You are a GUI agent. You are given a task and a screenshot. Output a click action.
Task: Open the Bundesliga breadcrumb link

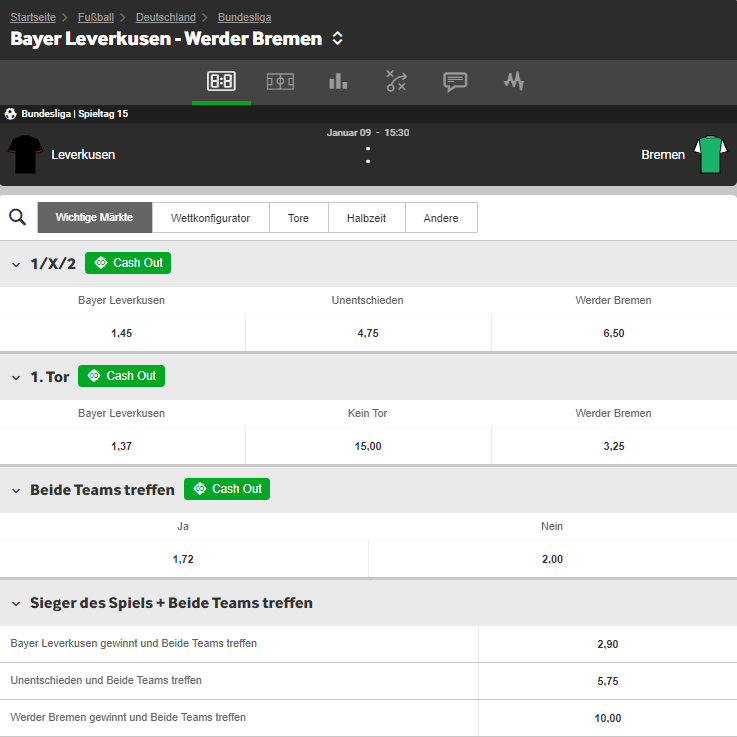(244, 17)
